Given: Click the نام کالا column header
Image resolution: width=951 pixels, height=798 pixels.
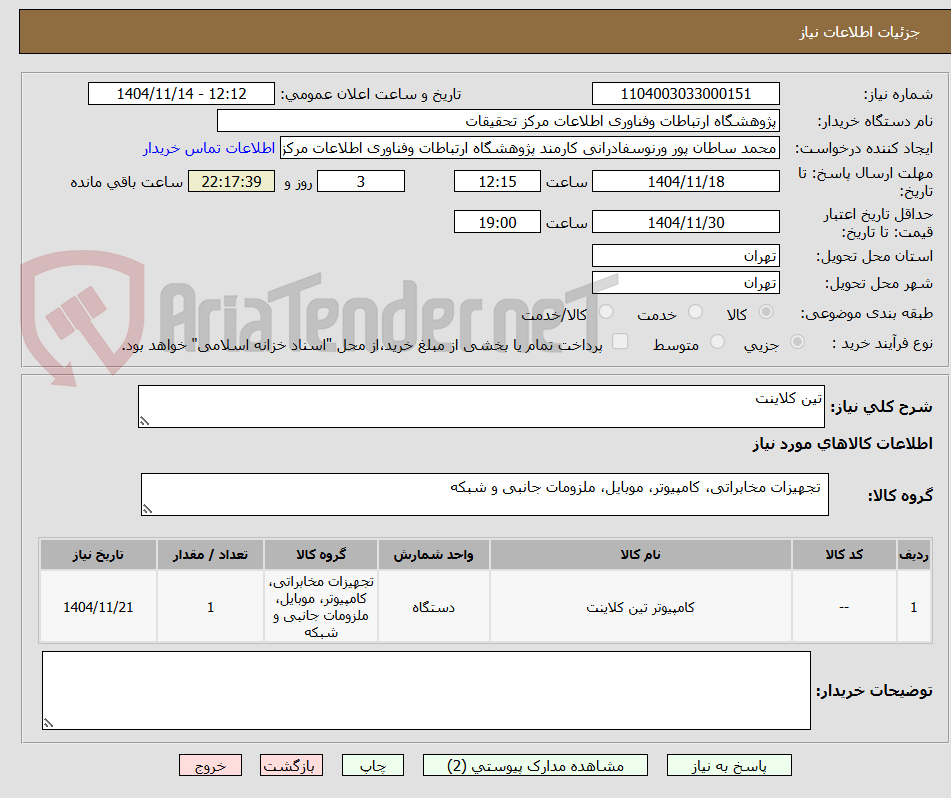Looking at the screenshot, I should (x=640, y=555).
